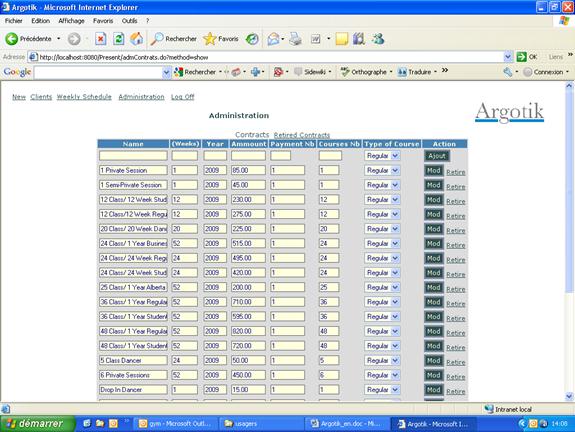This screenshot has width=575, height=432.
Task: Click the Google toolbar blue plus icon
Action: coord(255,72)
